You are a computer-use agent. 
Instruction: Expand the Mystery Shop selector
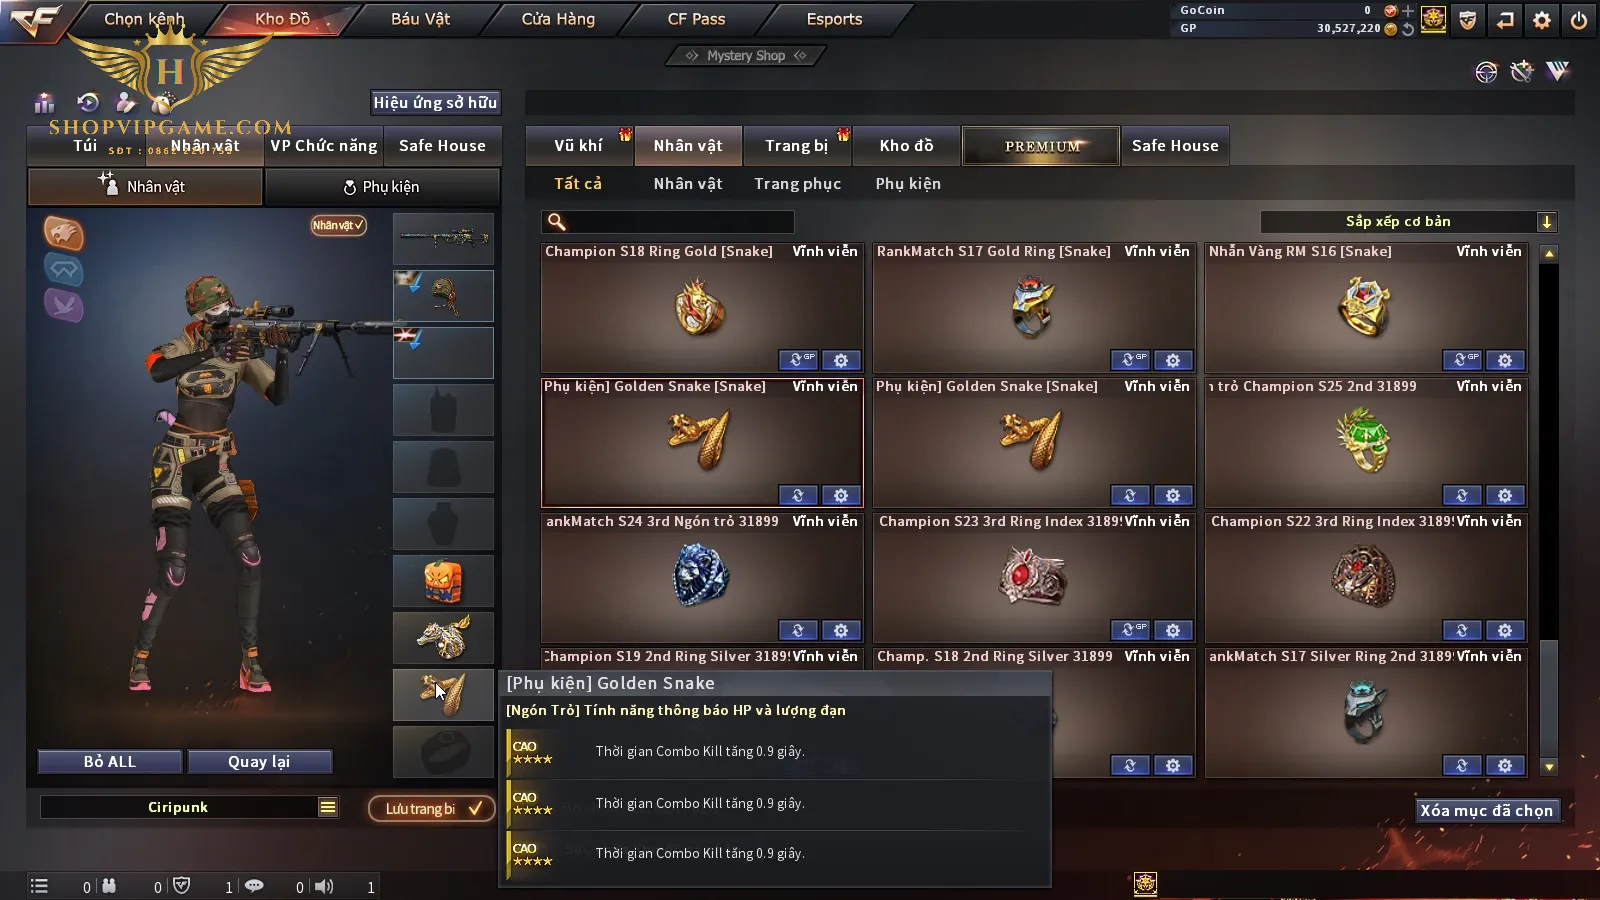[x=745, y=56]
